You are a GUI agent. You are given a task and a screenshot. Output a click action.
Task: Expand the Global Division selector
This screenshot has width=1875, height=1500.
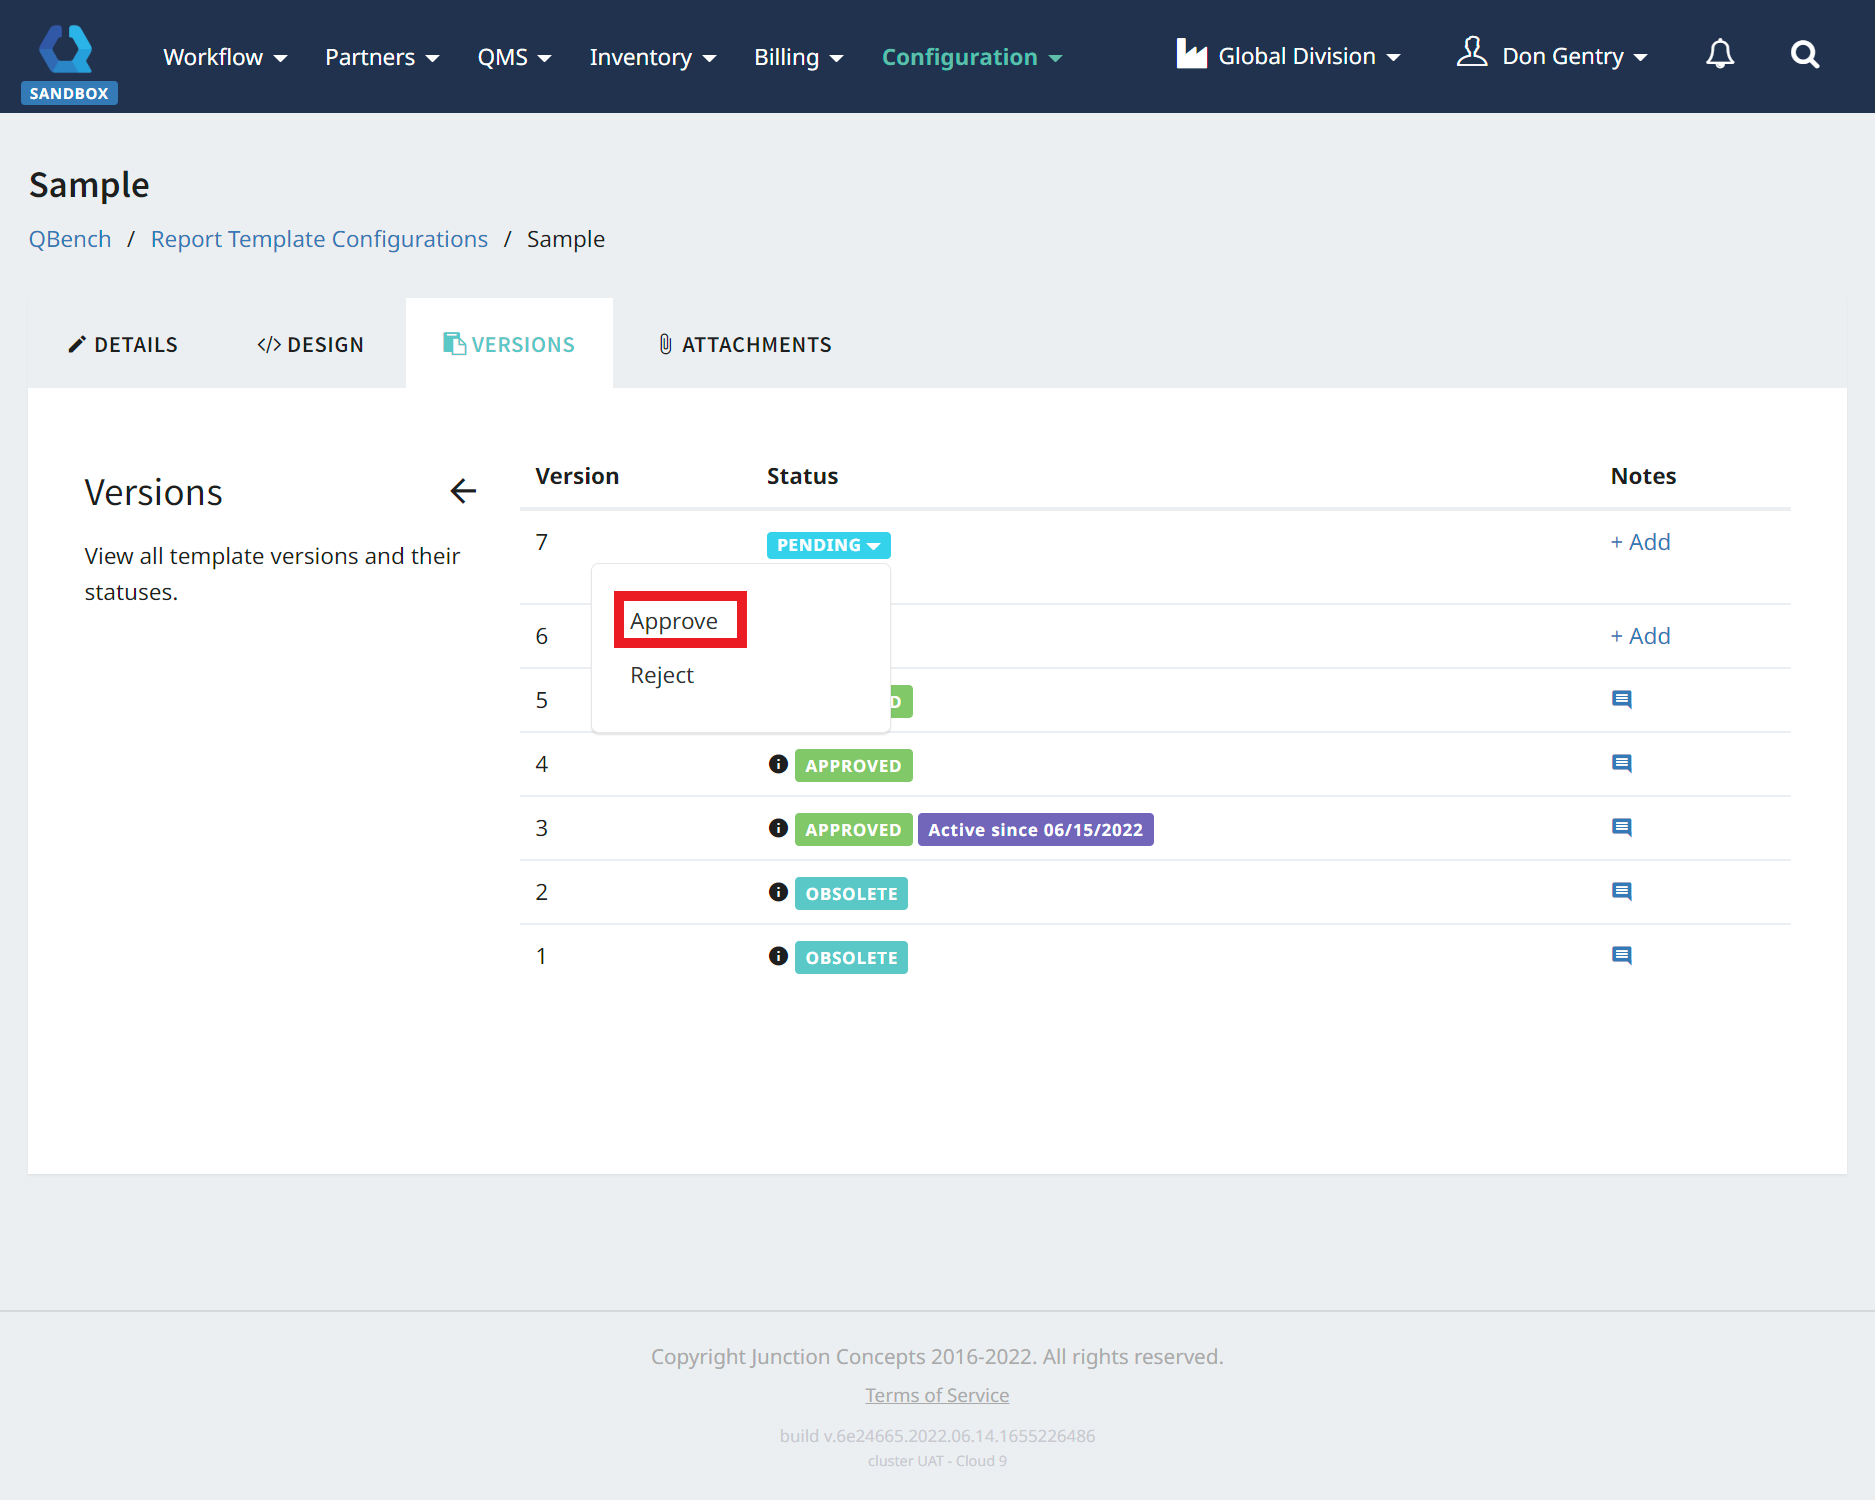(x=1289, y=56)
